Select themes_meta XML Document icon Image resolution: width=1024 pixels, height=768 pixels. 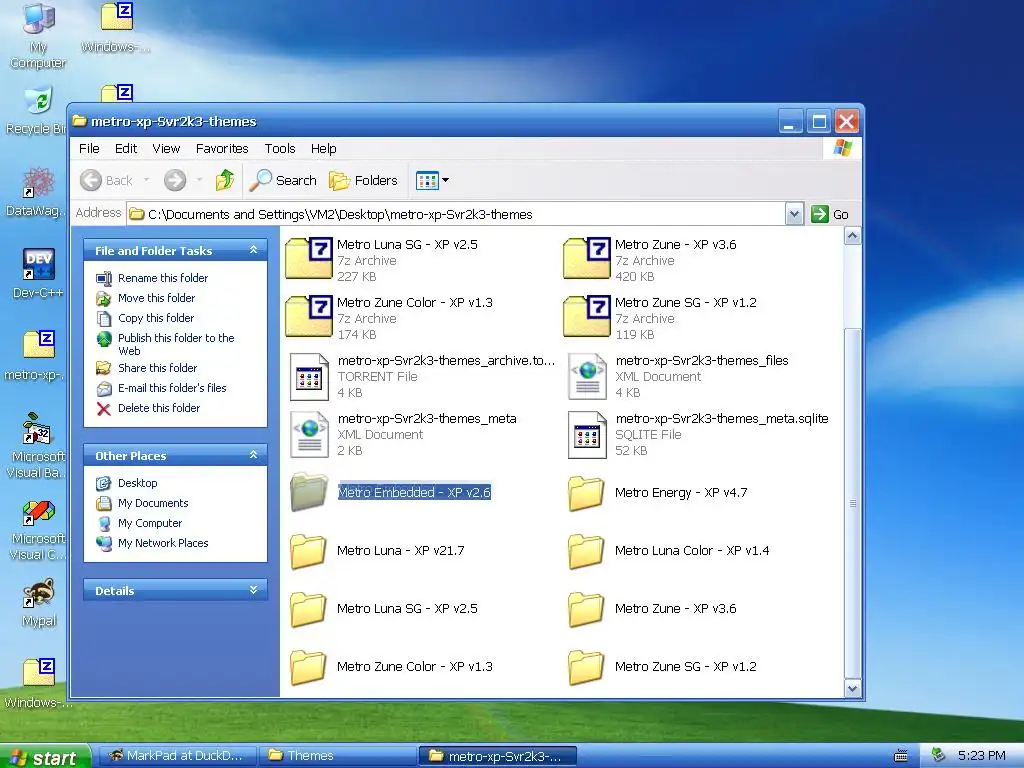point(309,435)
